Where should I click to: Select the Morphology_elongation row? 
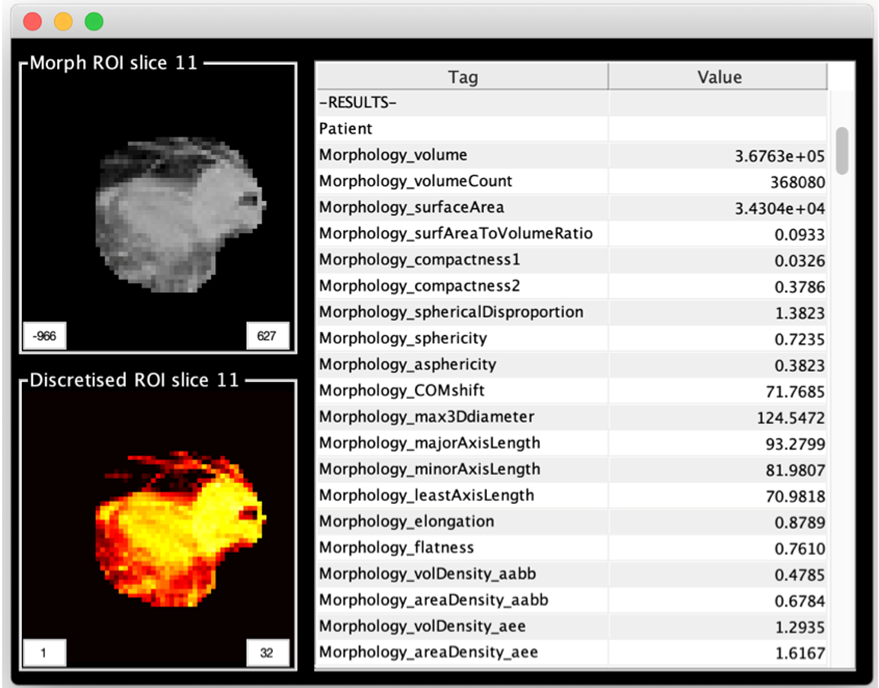572,521
